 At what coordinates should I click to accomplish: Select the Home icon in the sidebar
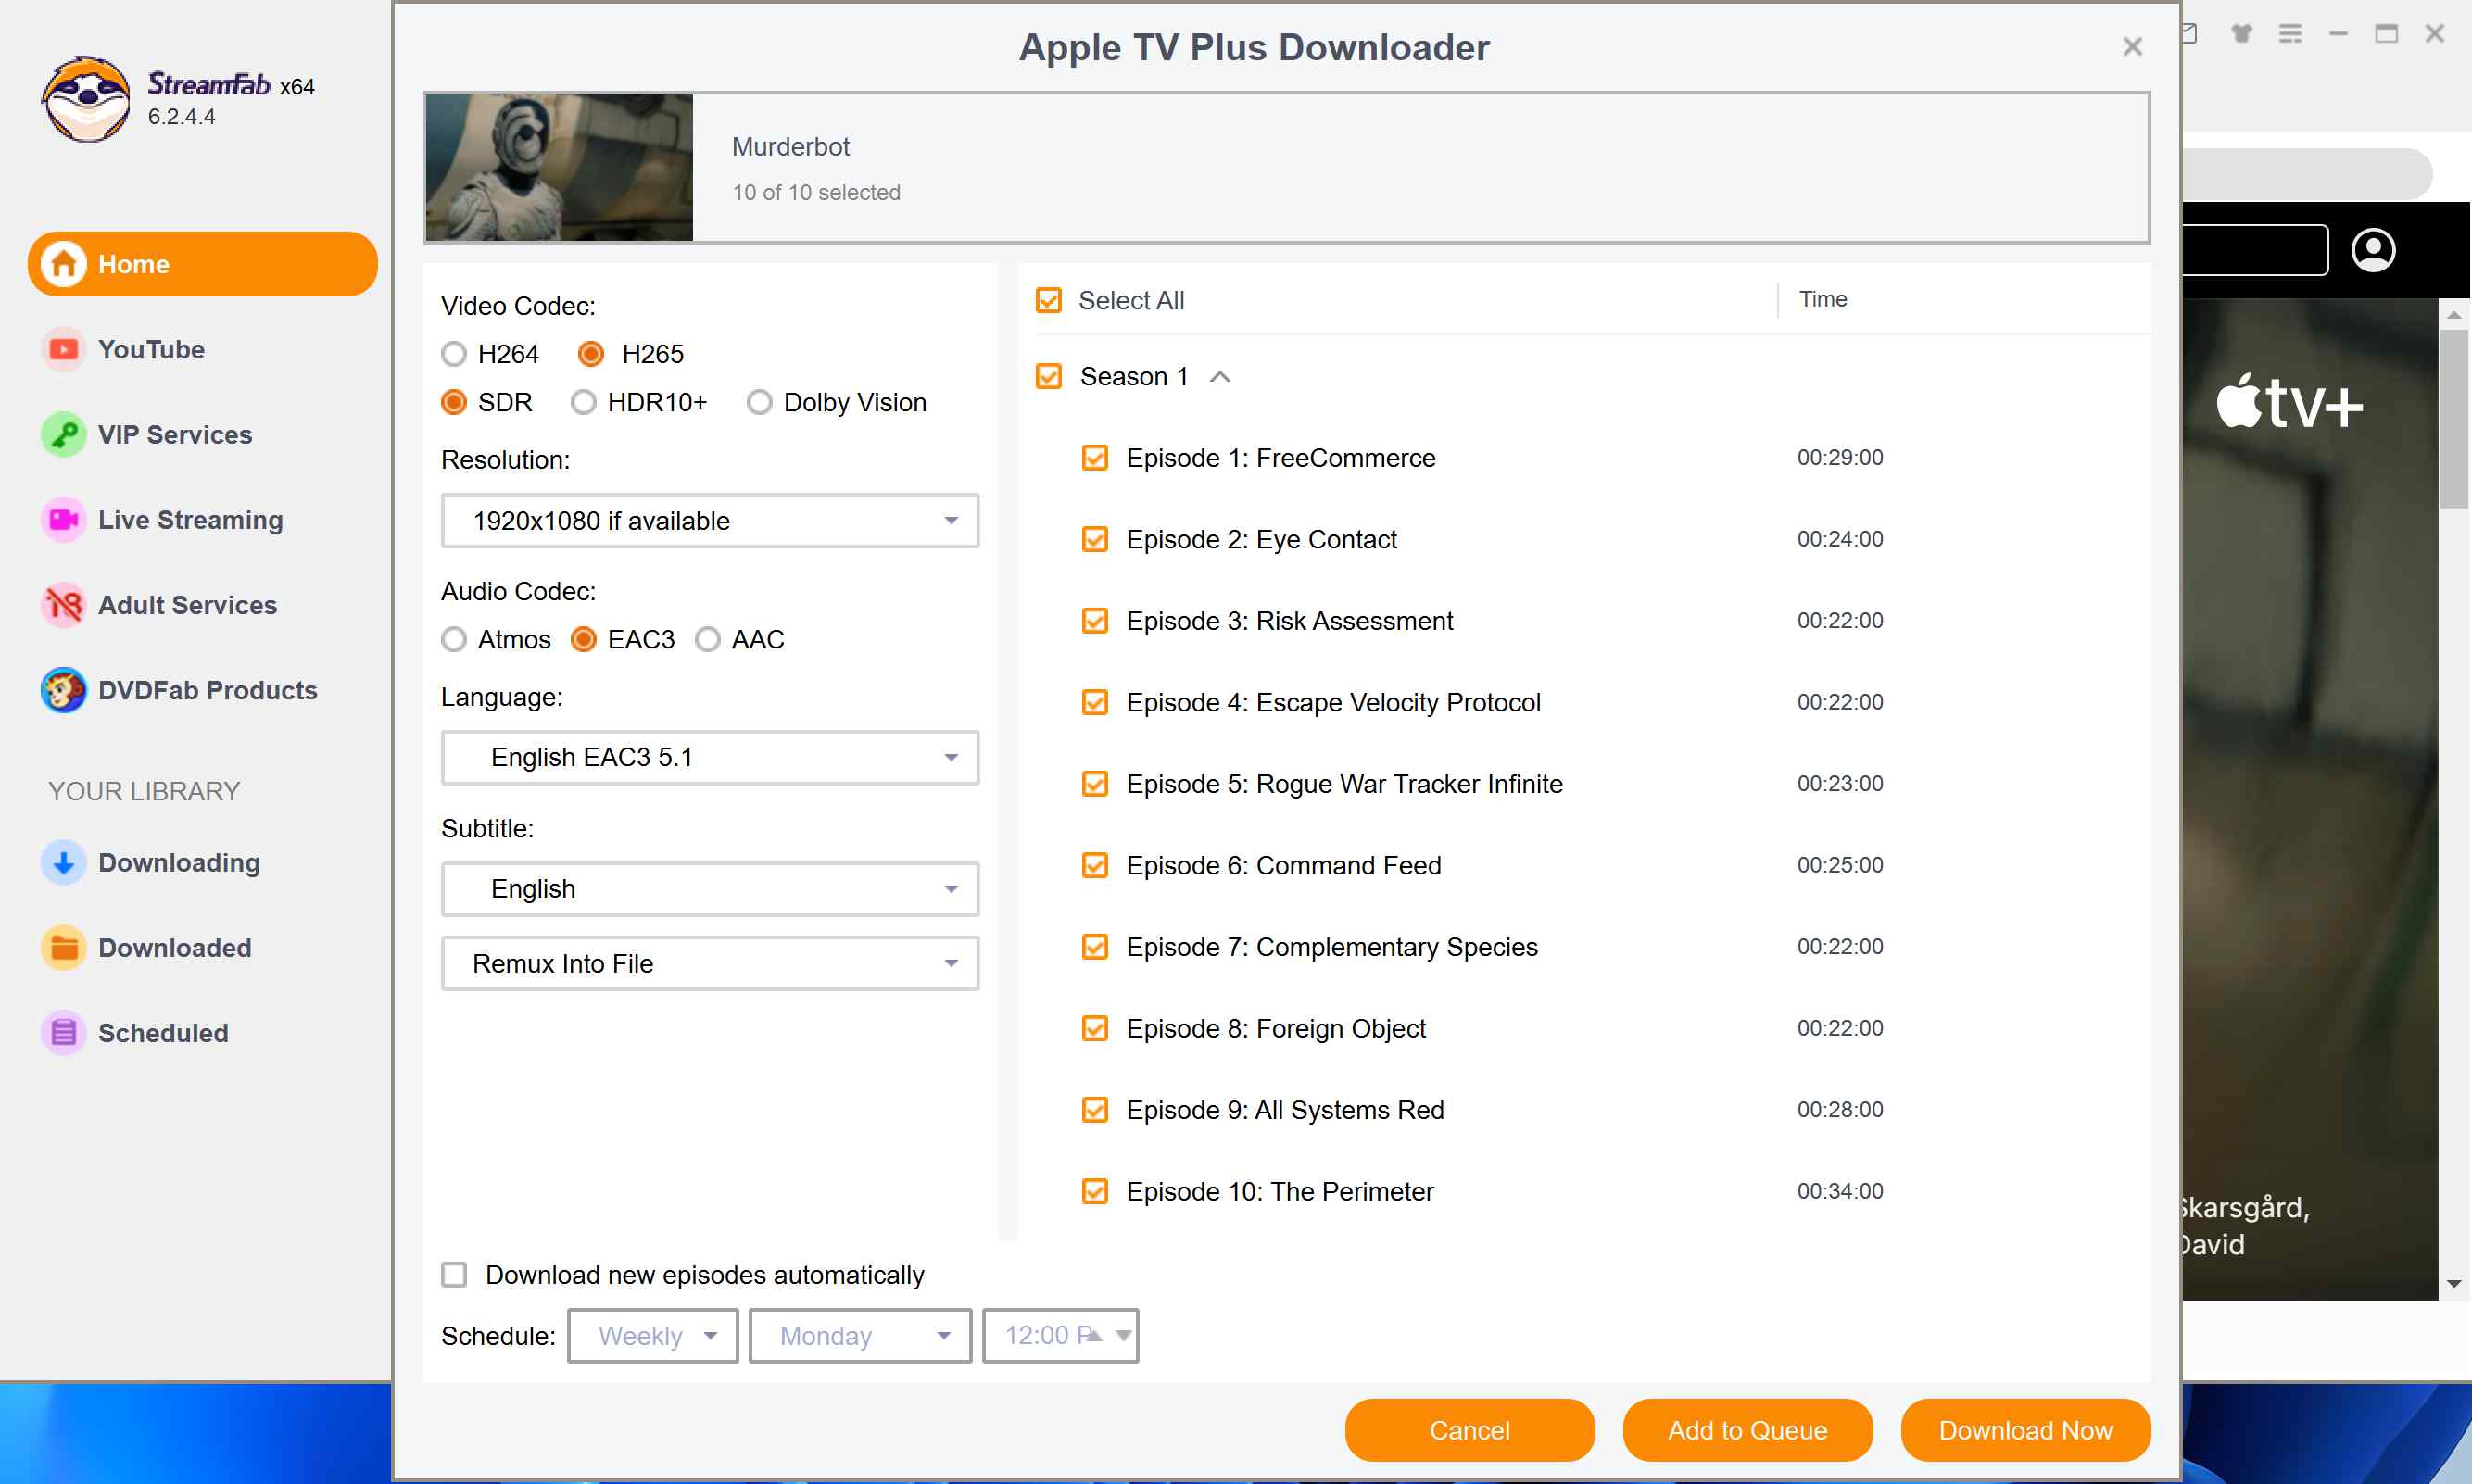(x=63, y=264)
